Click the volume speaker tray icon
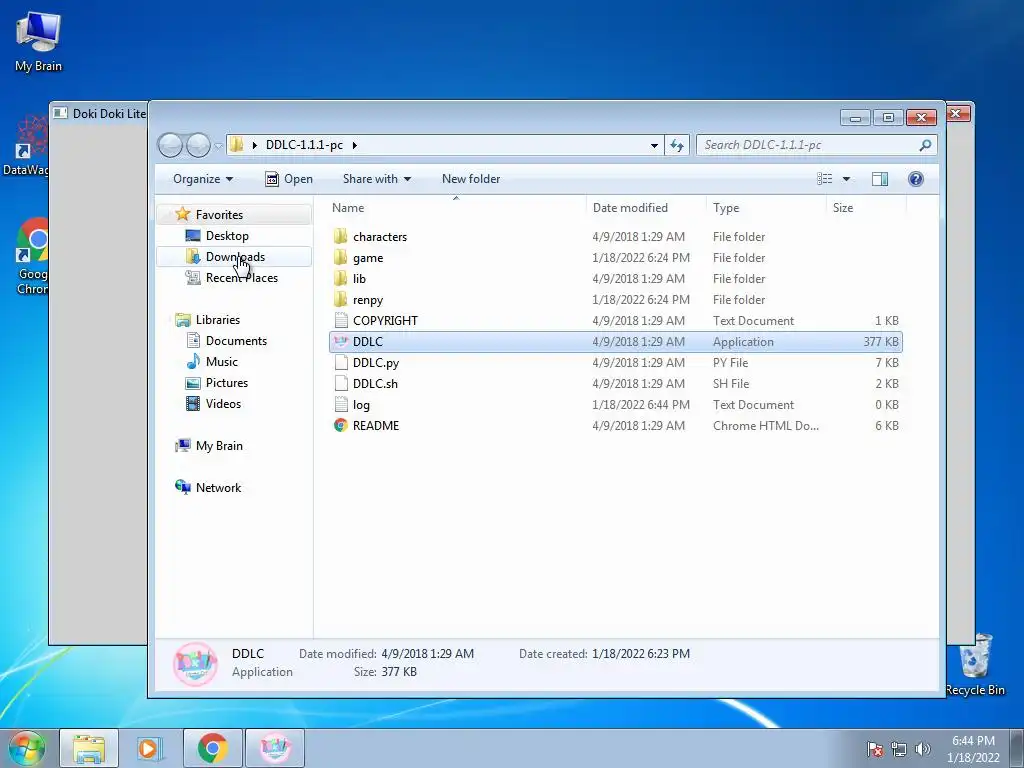 coord(923,748)
